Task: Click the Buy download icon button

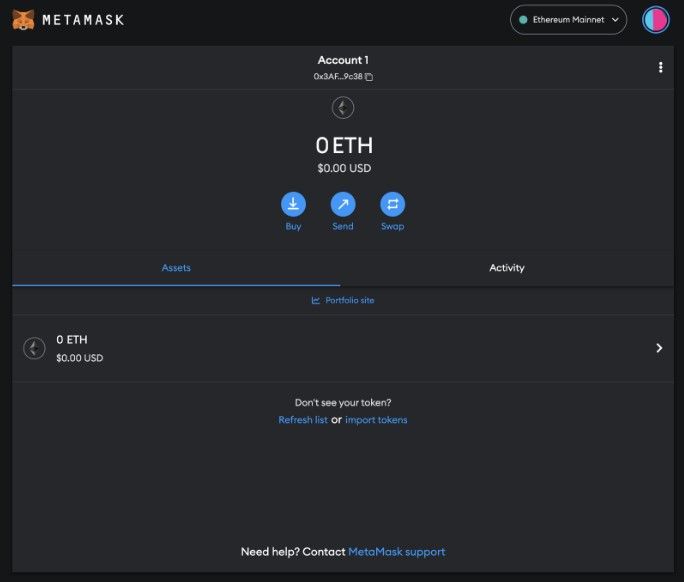Action: tap(293, 204)
